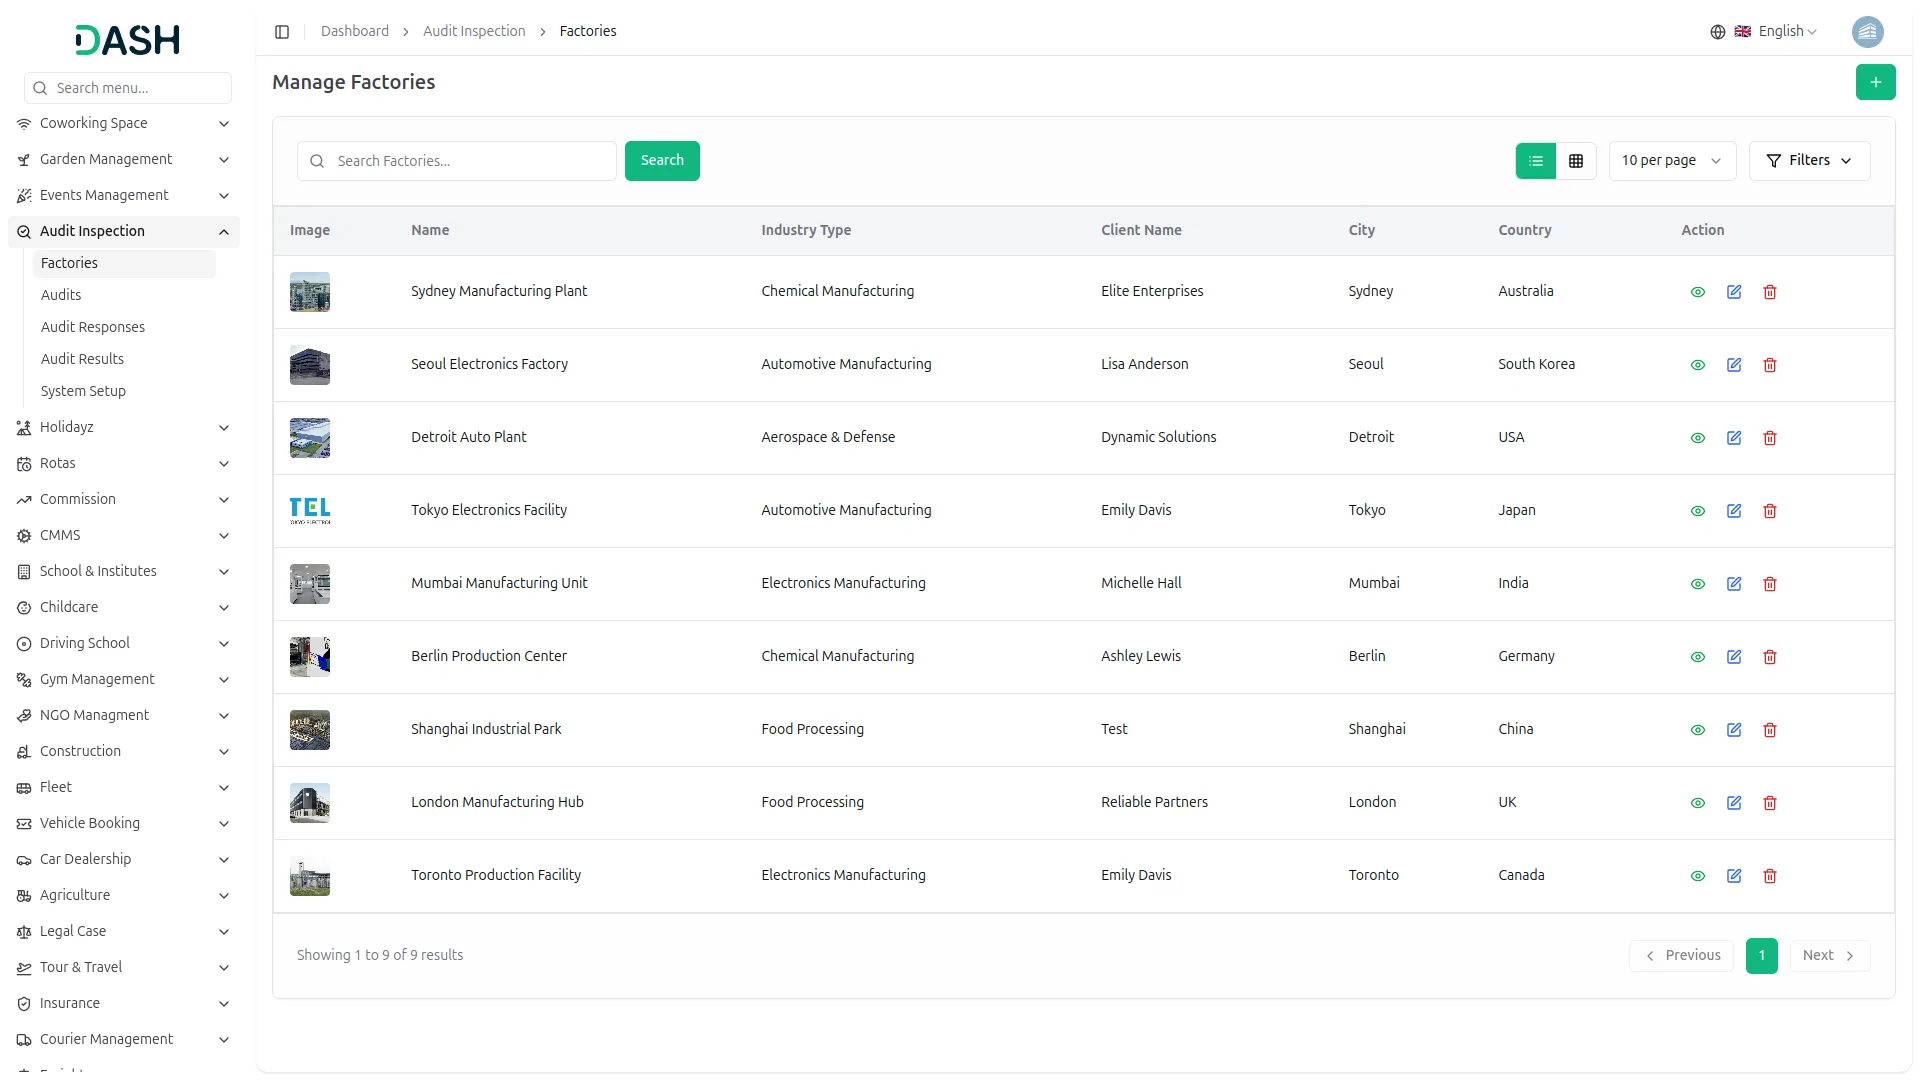Open the user profile avatar
1920x1080 pixels.
click(1867, 32)
